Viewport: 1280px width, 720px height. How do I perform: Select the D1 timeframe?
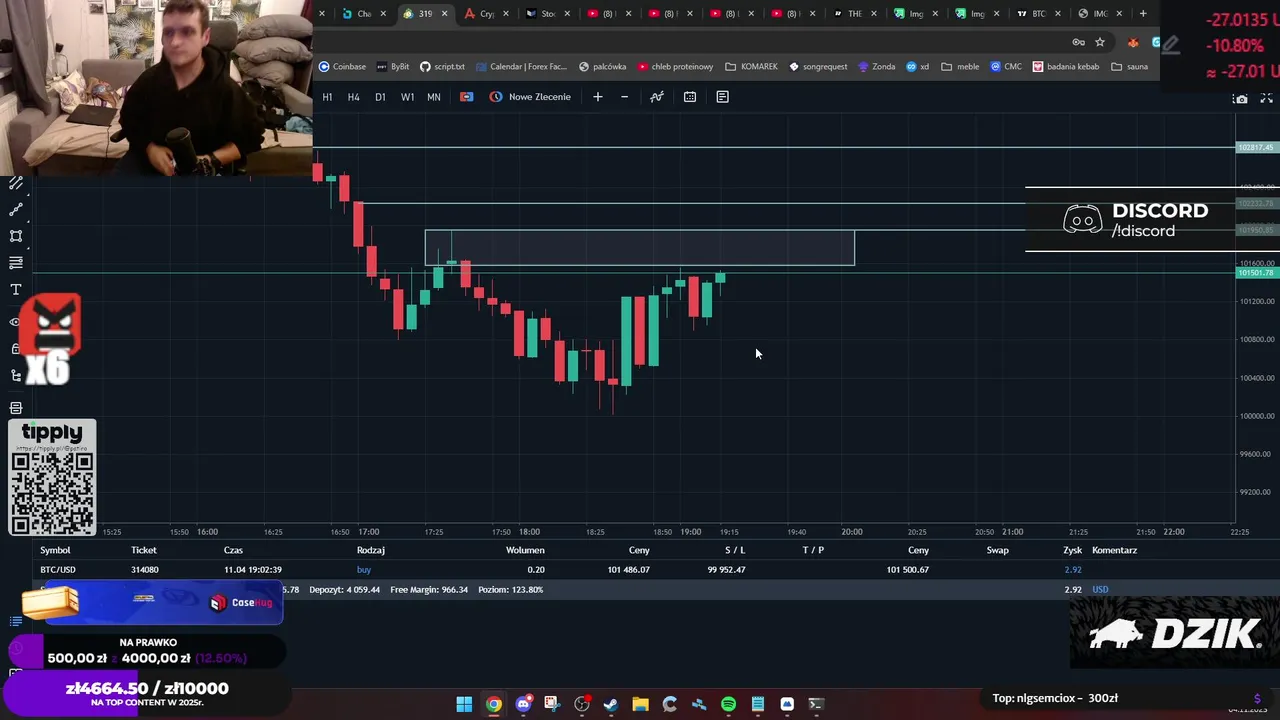point(380,97)
